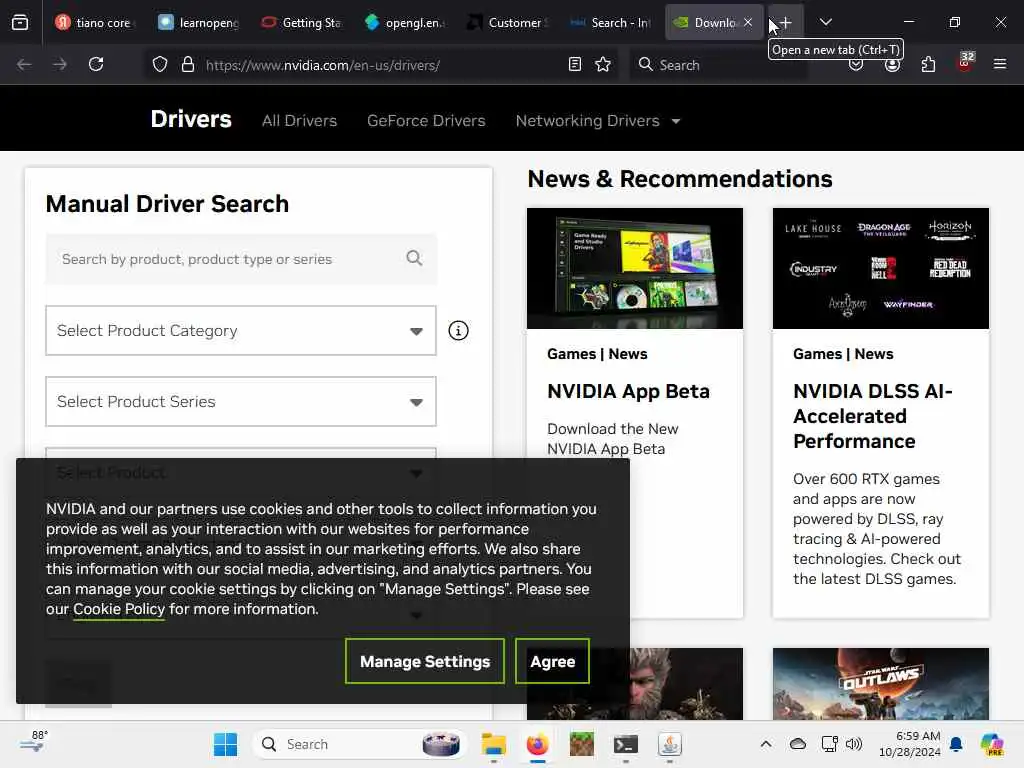Open Minecraft taskbar icon
The height and width of the screenshot is (768, 1024).
pos(581,744)
